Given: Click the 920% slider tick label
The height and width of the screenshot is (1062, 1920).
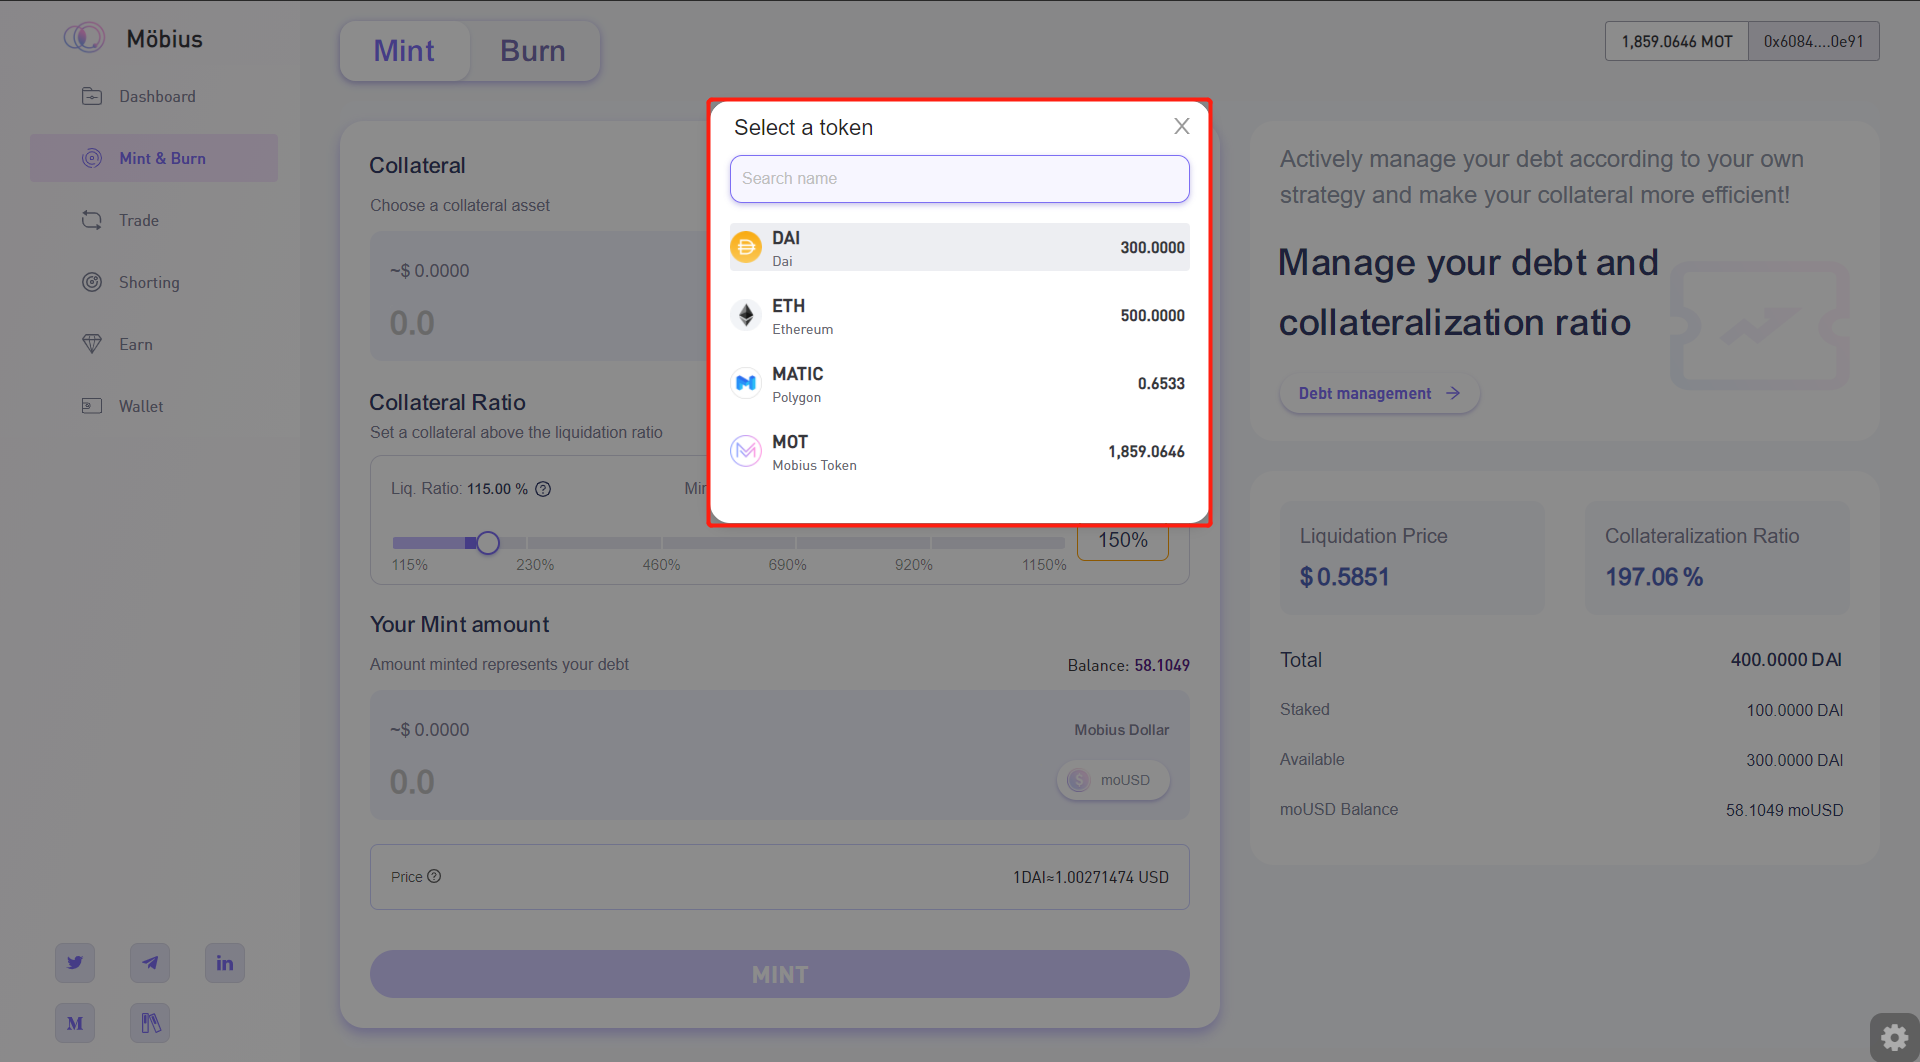Looking at the screenshot, I should coord(914,565).
